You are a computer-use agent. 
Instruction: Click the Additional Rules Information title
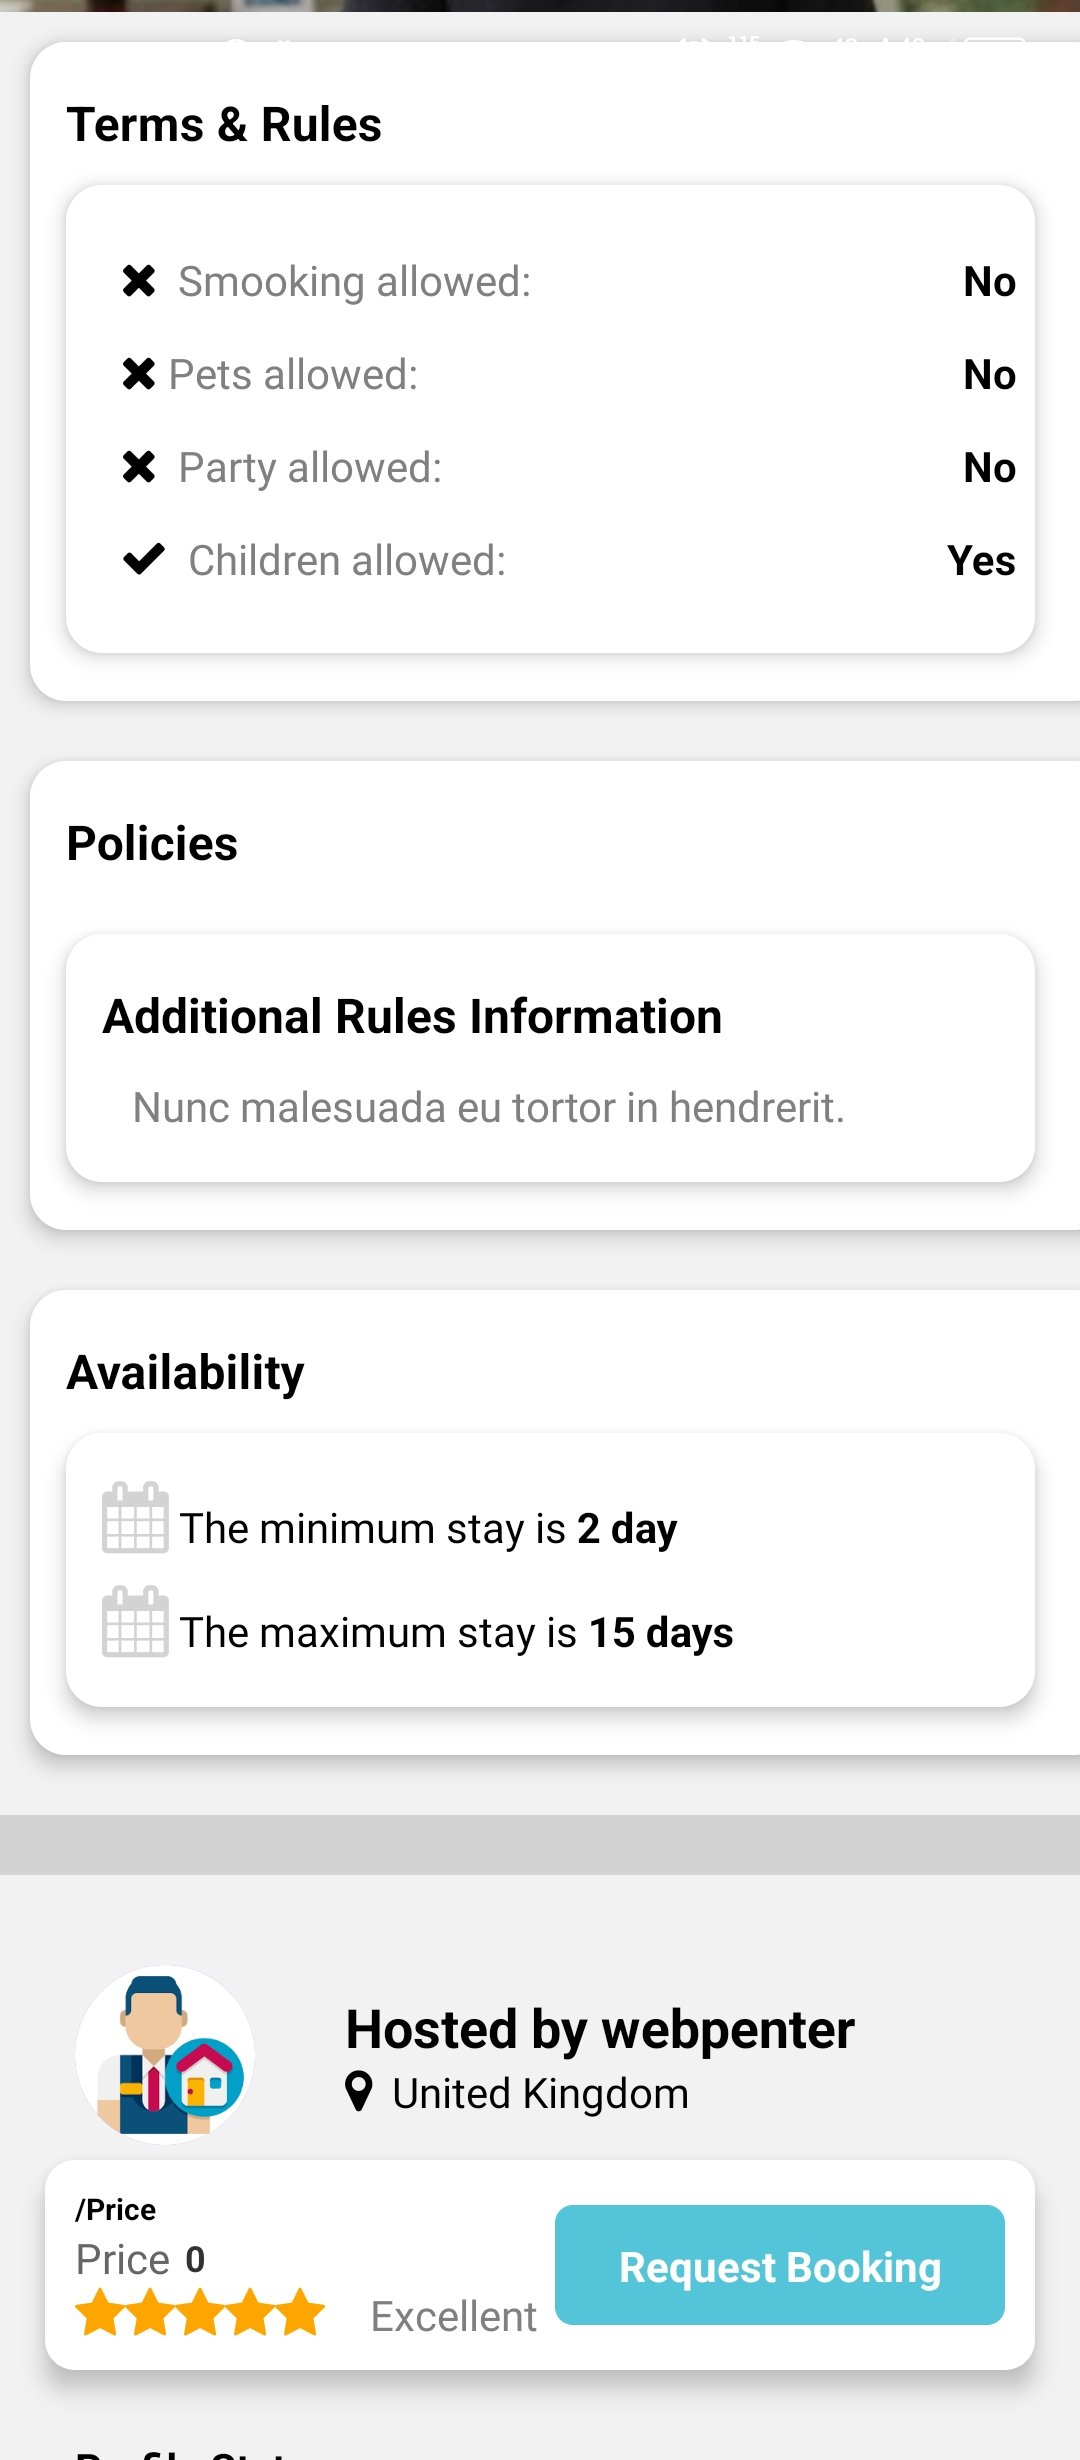[x=412, y=1017]
